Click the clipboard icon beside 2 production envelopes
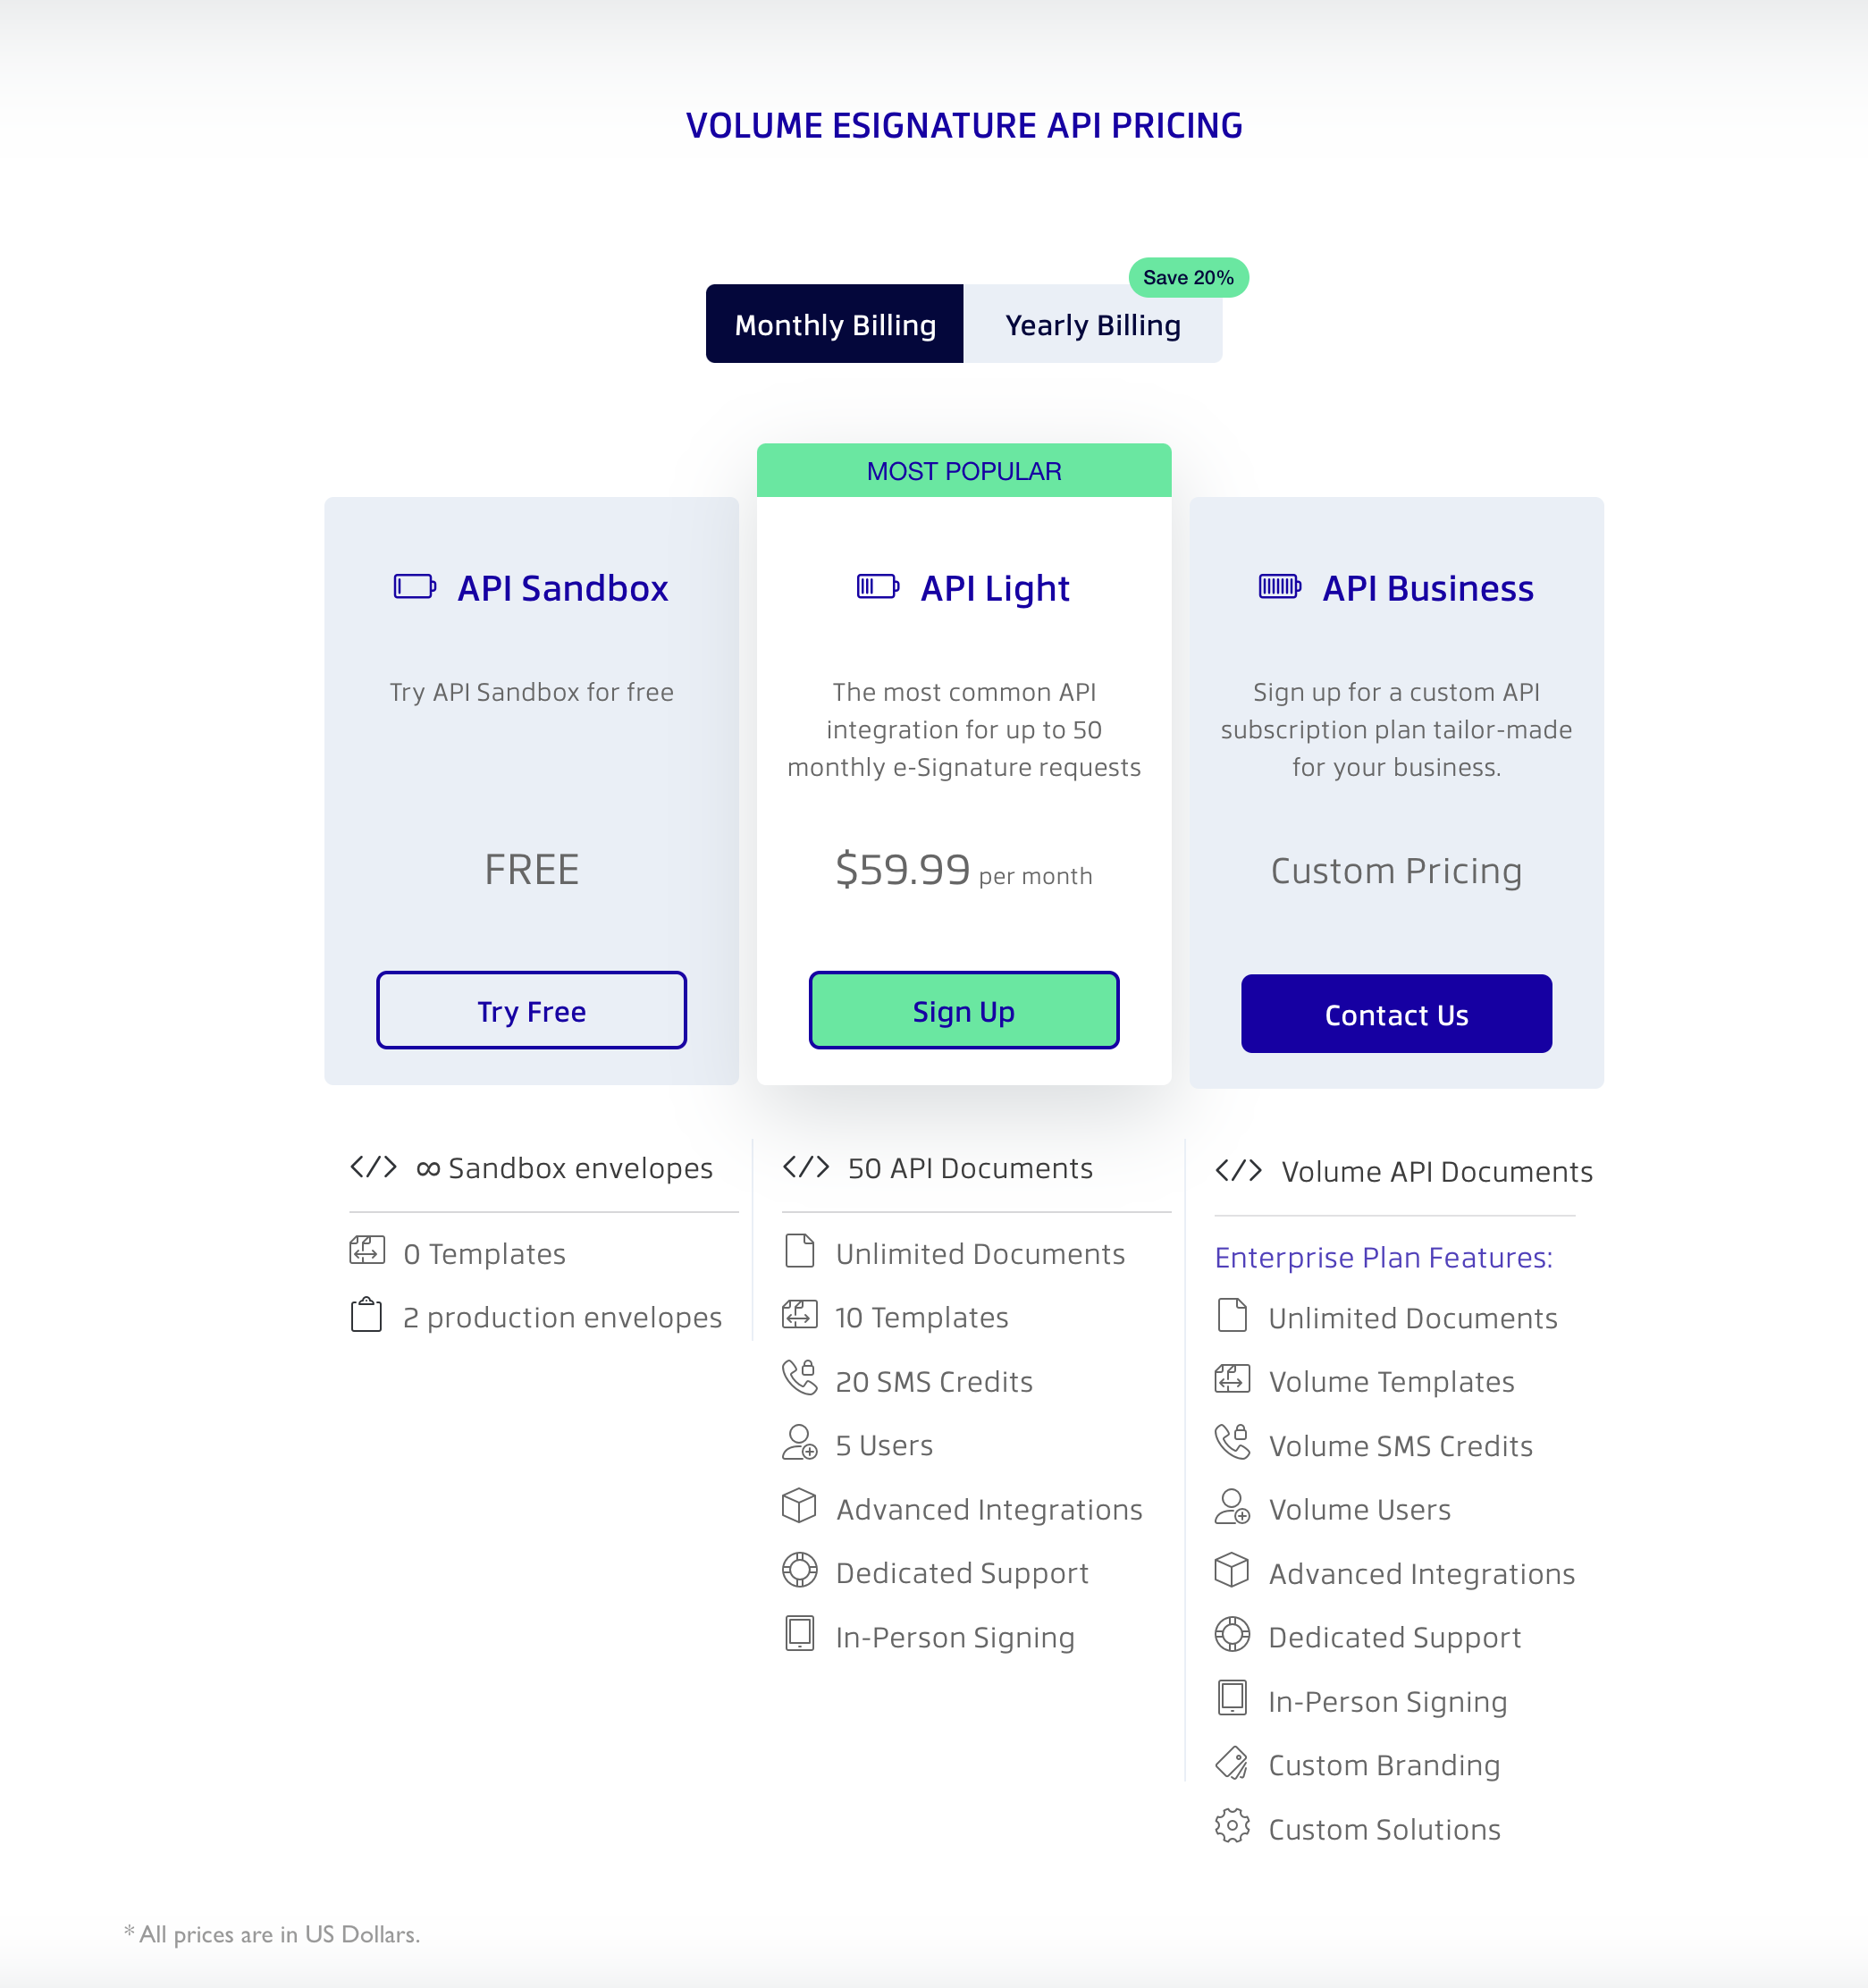This screenshot has height=1988, width=1868. click(366, 1314)
